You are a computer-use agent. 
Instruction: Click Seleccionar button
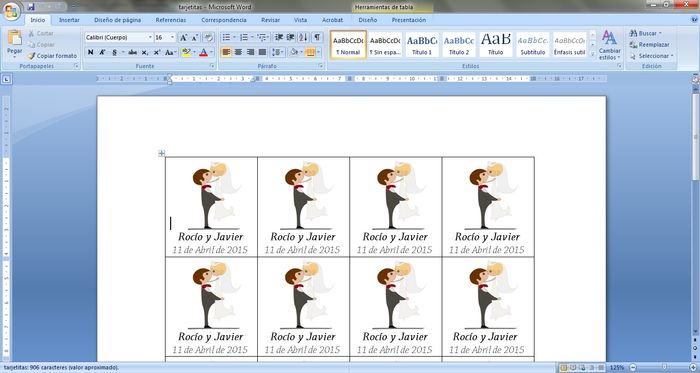[x=651, y=56]
